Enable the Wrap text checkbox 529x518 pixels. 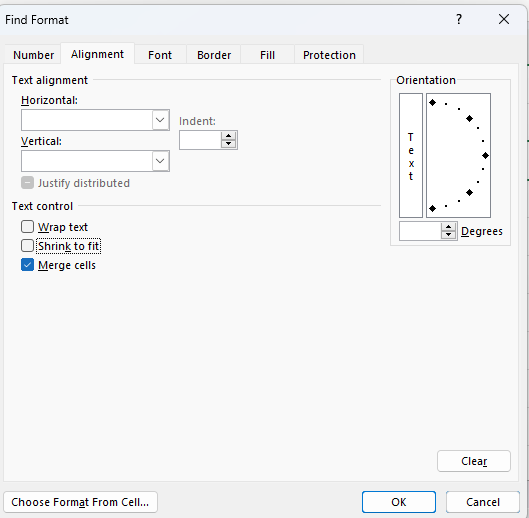27,227
